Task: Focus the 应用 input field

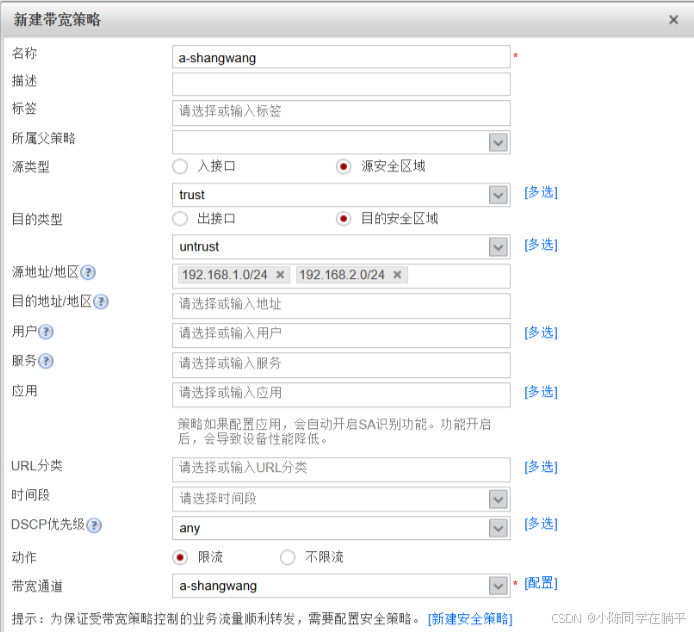Action: (341, 395)
